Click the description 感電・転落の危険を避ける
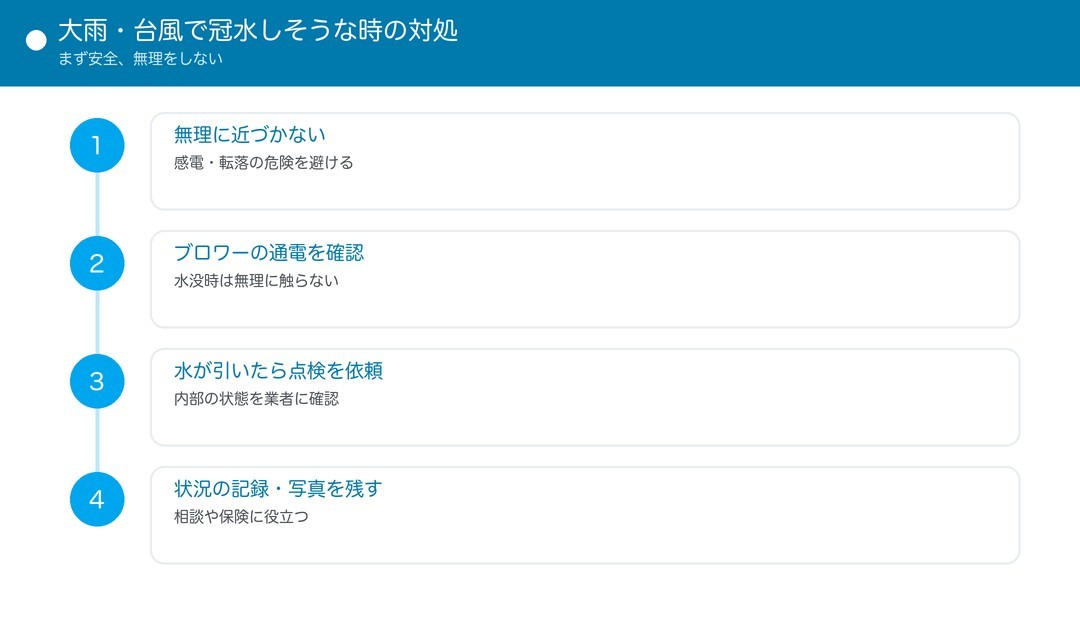 click(263, 163)
